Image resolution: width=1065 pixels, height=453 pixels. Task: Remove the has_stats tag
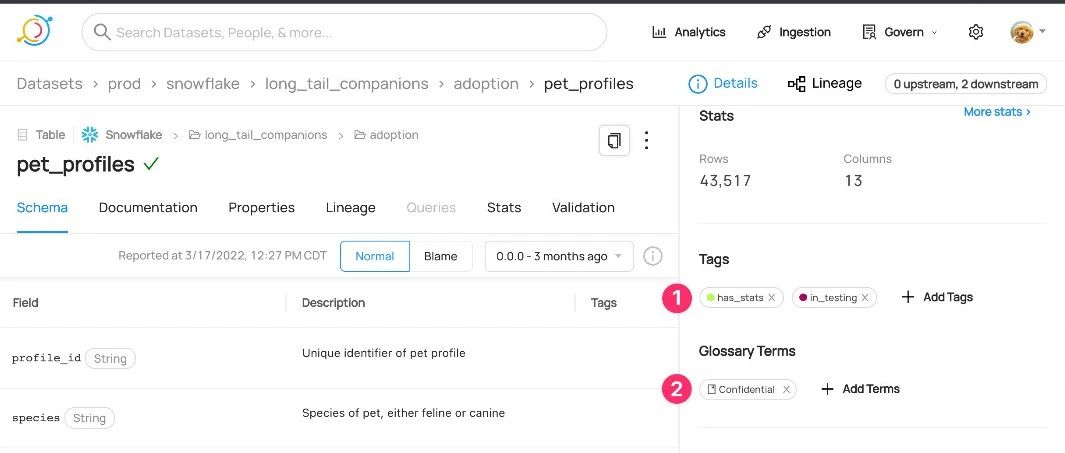pos(772,298)
